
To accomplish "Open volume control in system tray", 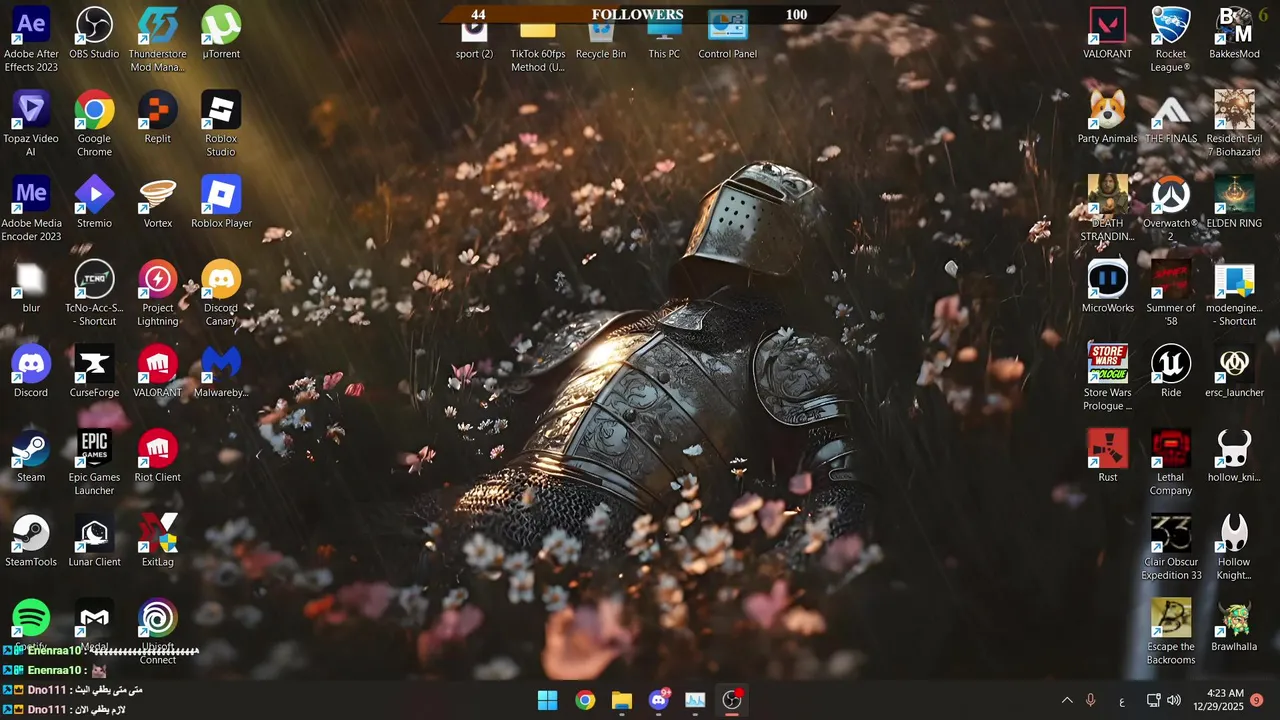I will pyautogui.click(x=1174, y=700).
